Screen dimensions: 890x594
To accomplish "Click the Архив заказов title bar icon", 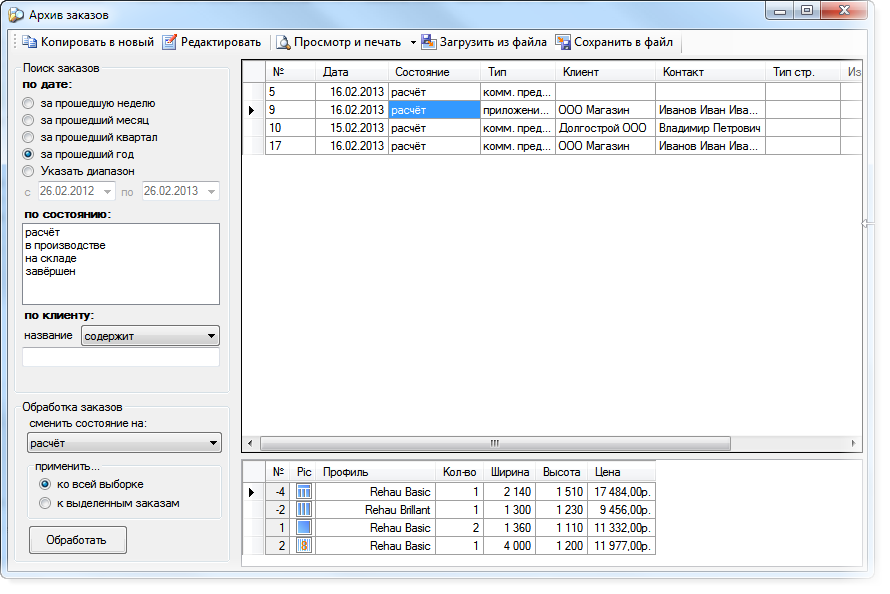I will [x=16, y=15].
